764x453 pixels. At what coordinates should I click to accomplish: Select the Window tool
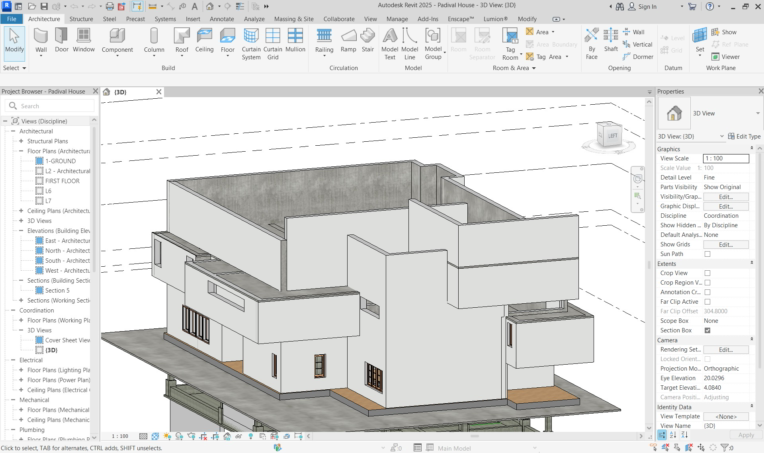pos(83,40)
